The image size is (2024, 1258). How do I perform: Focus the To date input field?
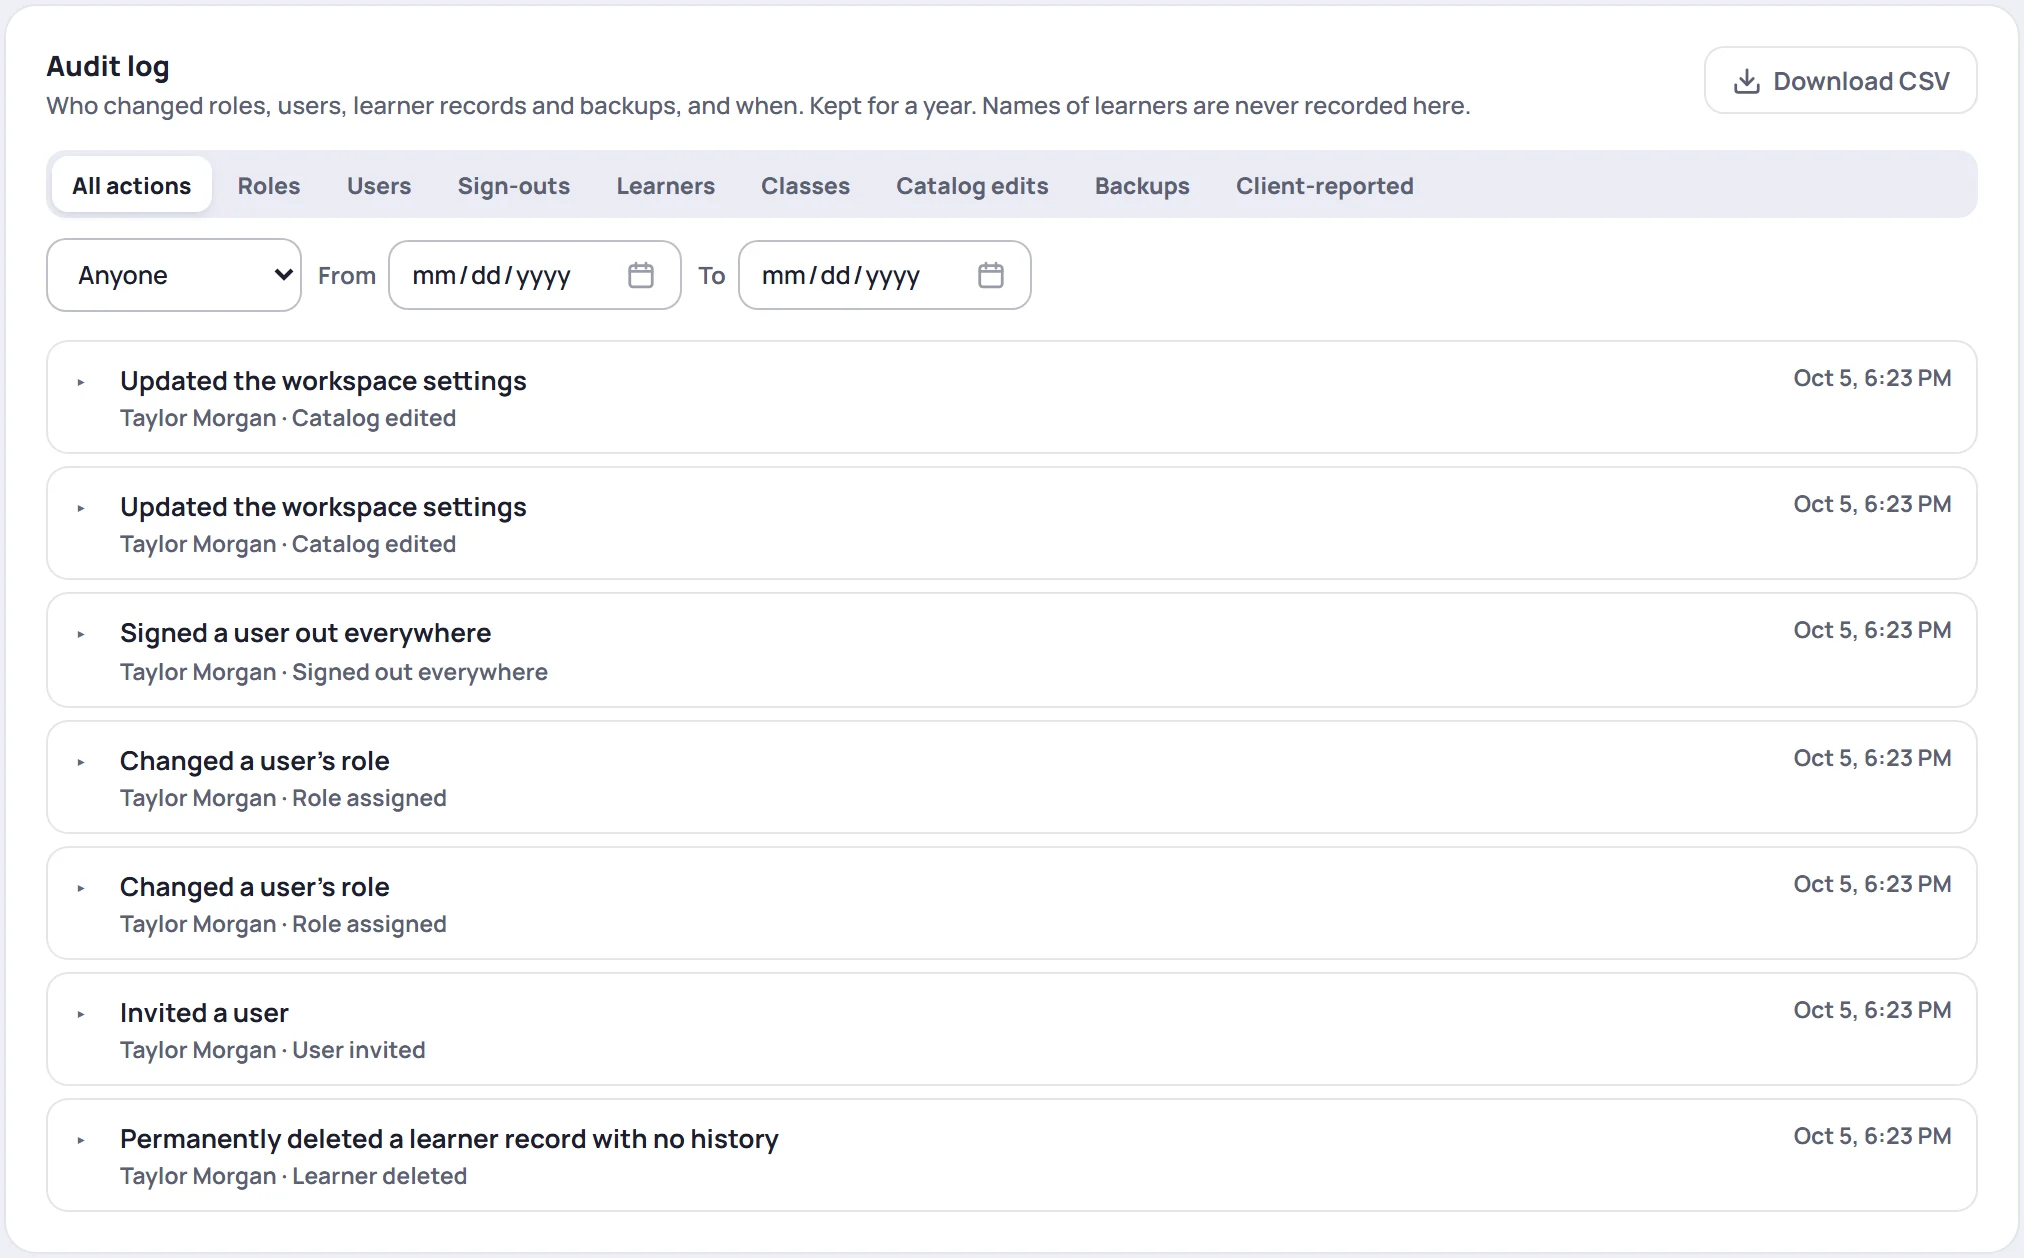(885, 275)
